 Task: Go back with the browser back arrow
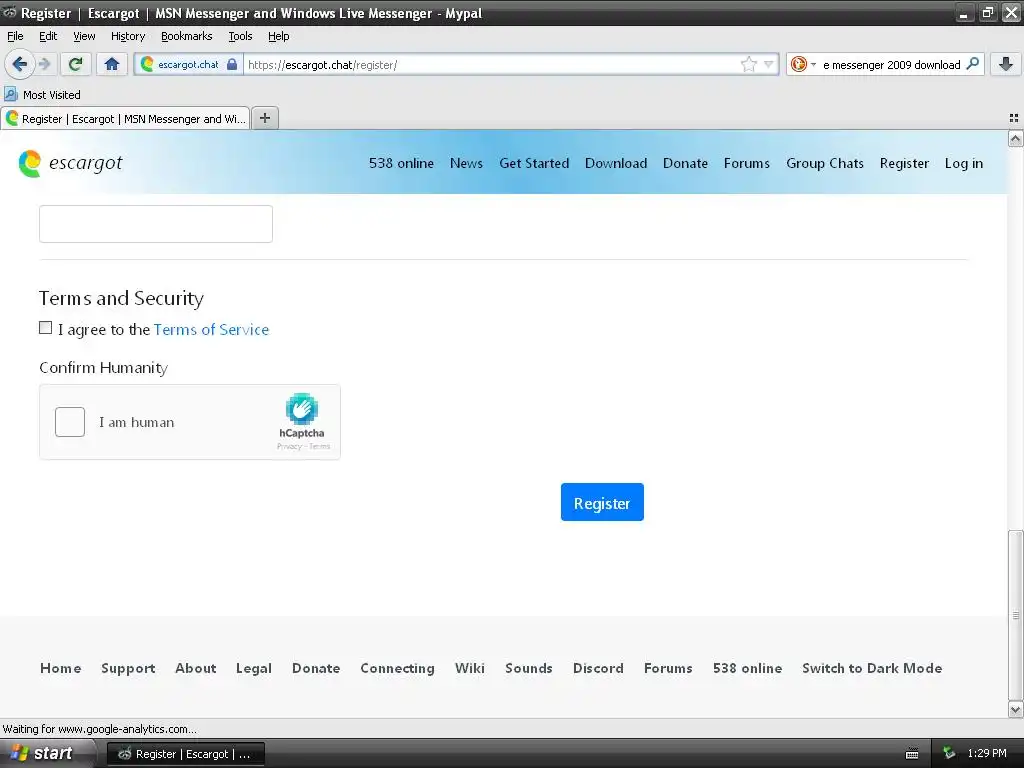coord(19,64)
